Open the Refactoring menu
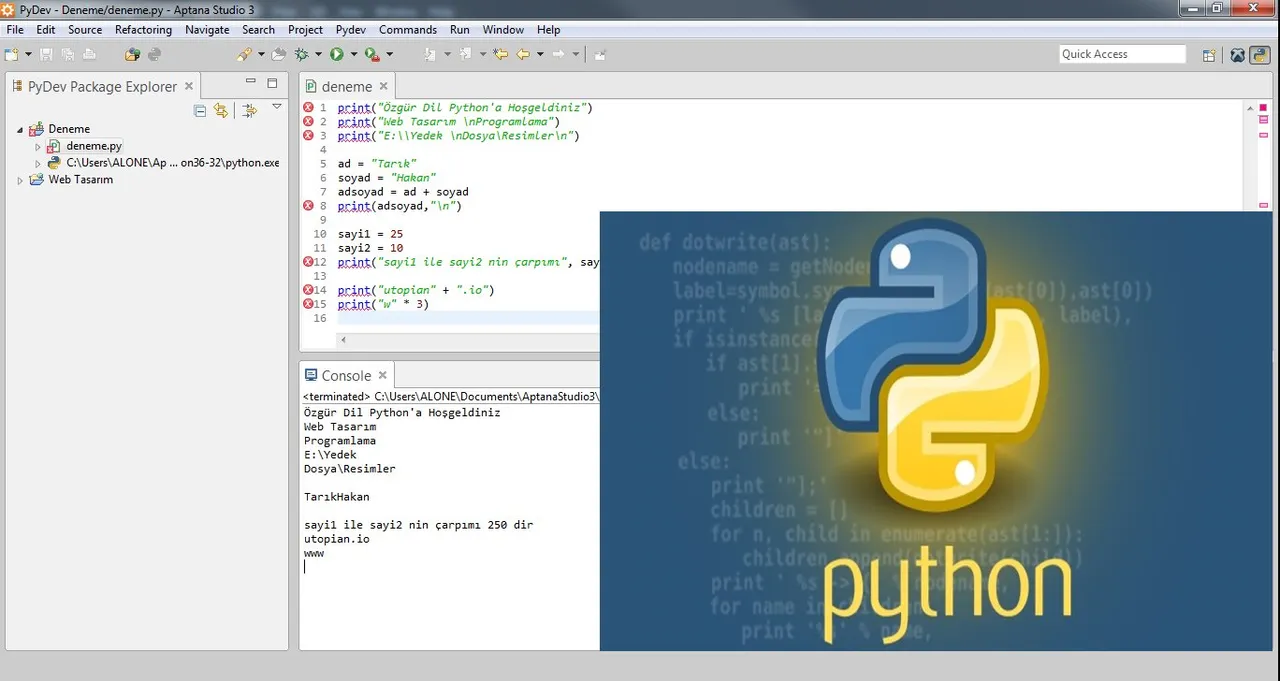Viewport: 1280px width, 681px height. coord(143,30)
